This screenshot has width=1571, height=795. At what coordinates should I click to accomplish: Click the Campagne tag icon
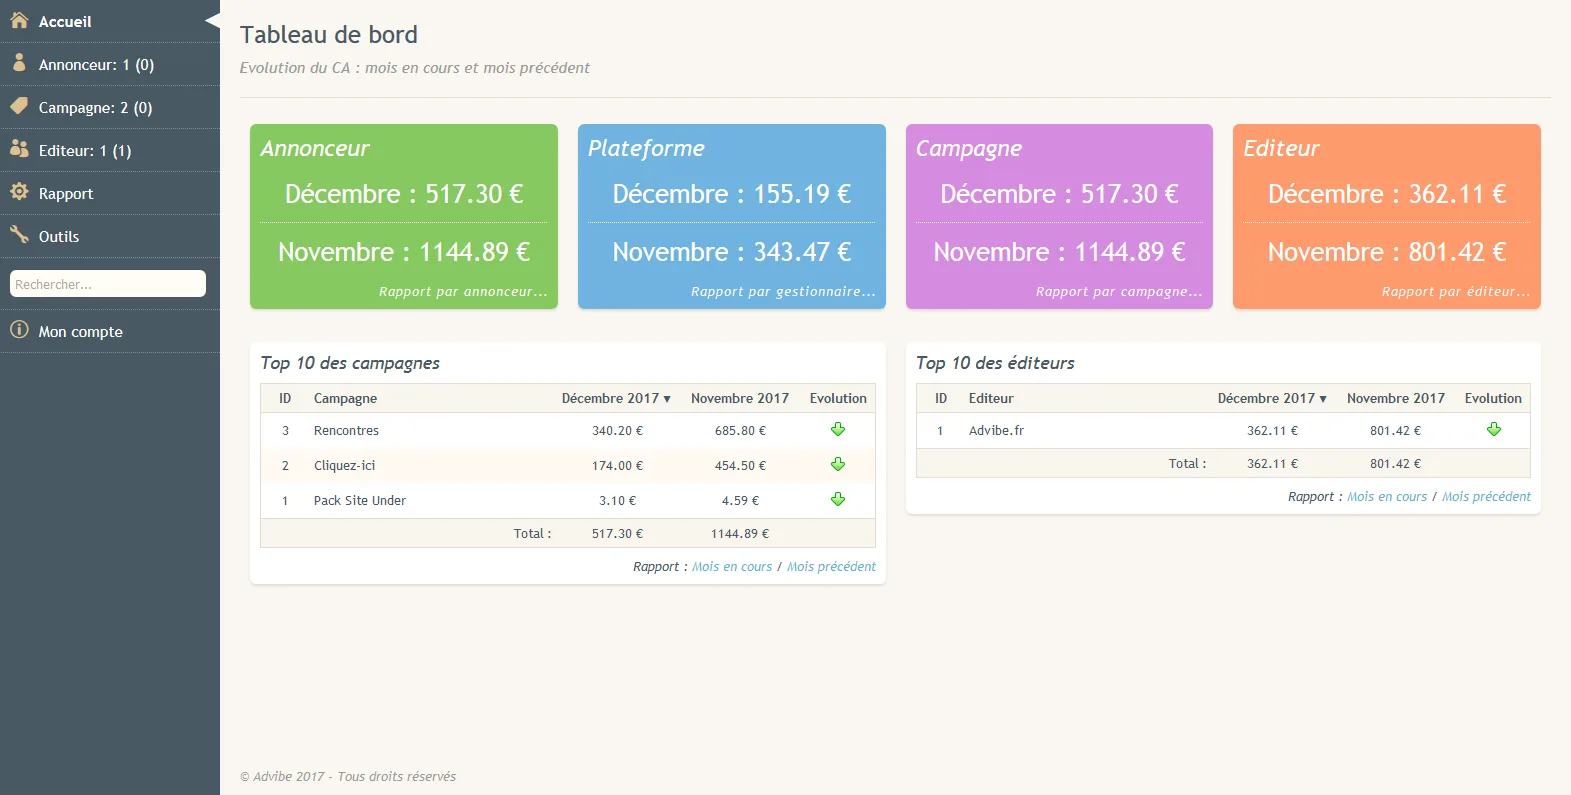pos(19,106)
